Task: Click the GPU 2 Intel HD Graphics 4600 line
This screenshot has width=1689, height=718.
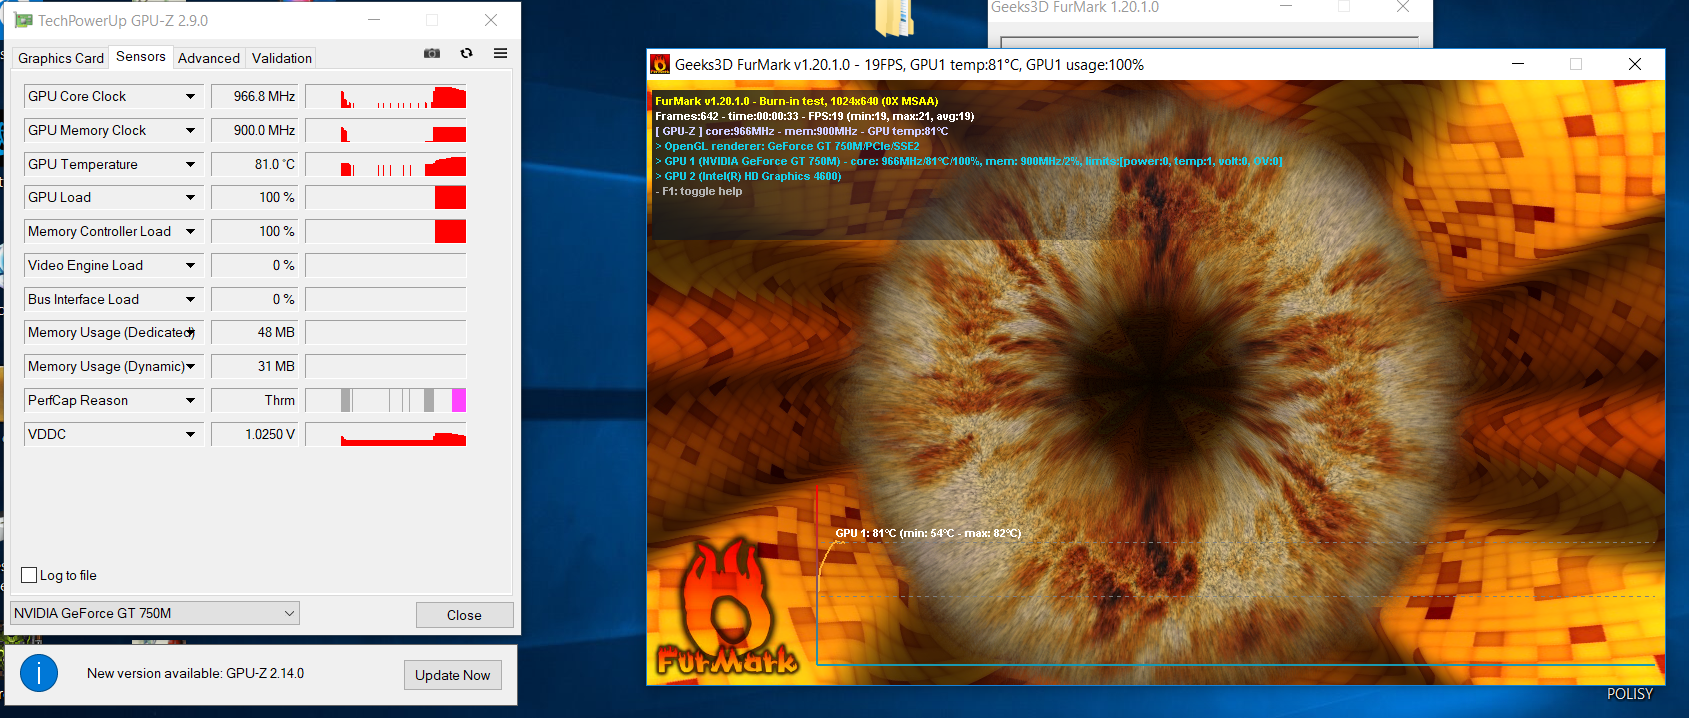Action: click(x=748, y=176)
